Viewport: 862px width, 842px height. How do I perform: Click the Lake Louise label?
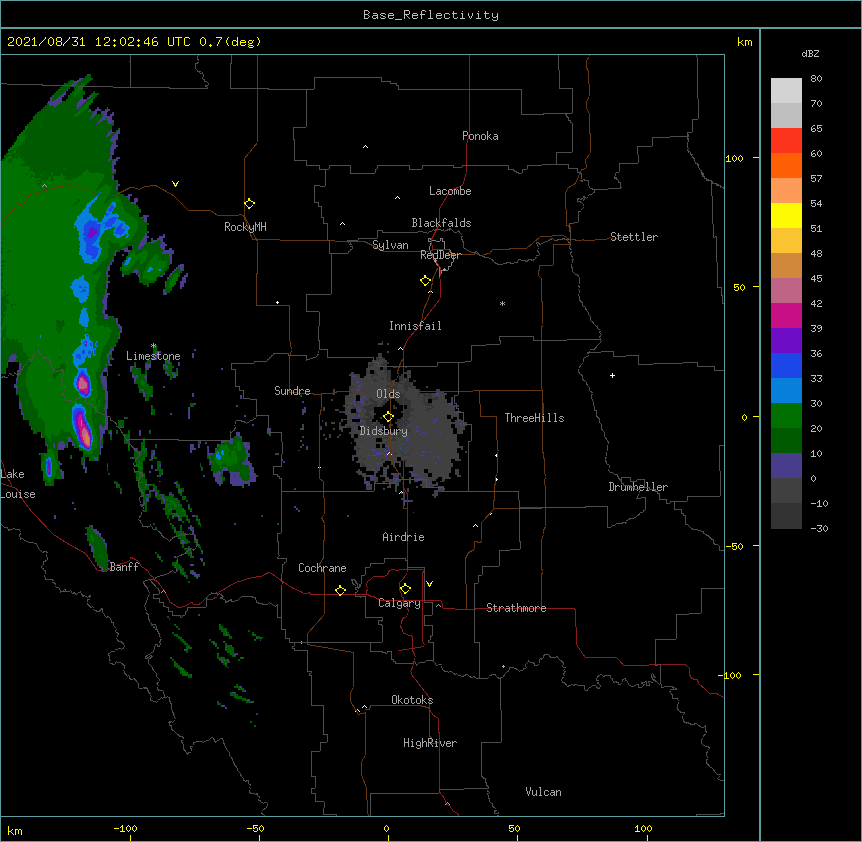(x=17, y=484)
